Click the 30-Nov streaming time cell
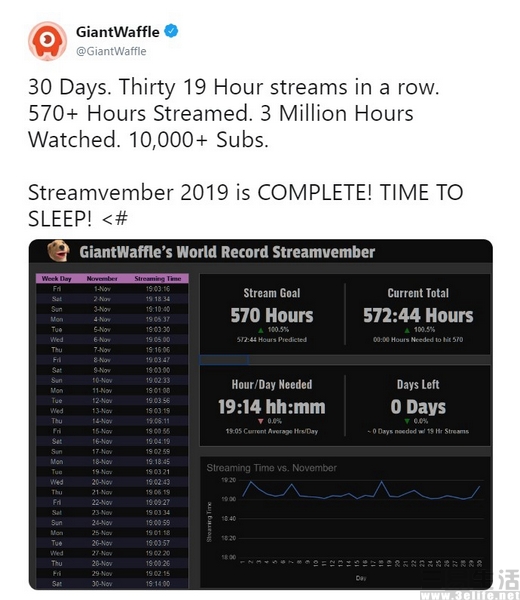The image size is (520, 600). 158,584
